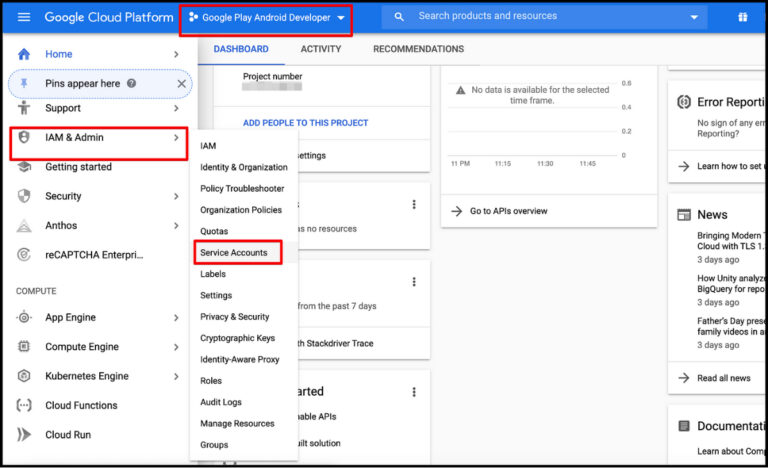The width and height of the screenshot is (768, 468).
Task: Switch to the Dashboard tab
Action: pyautogui.click(x=241, y=49)
